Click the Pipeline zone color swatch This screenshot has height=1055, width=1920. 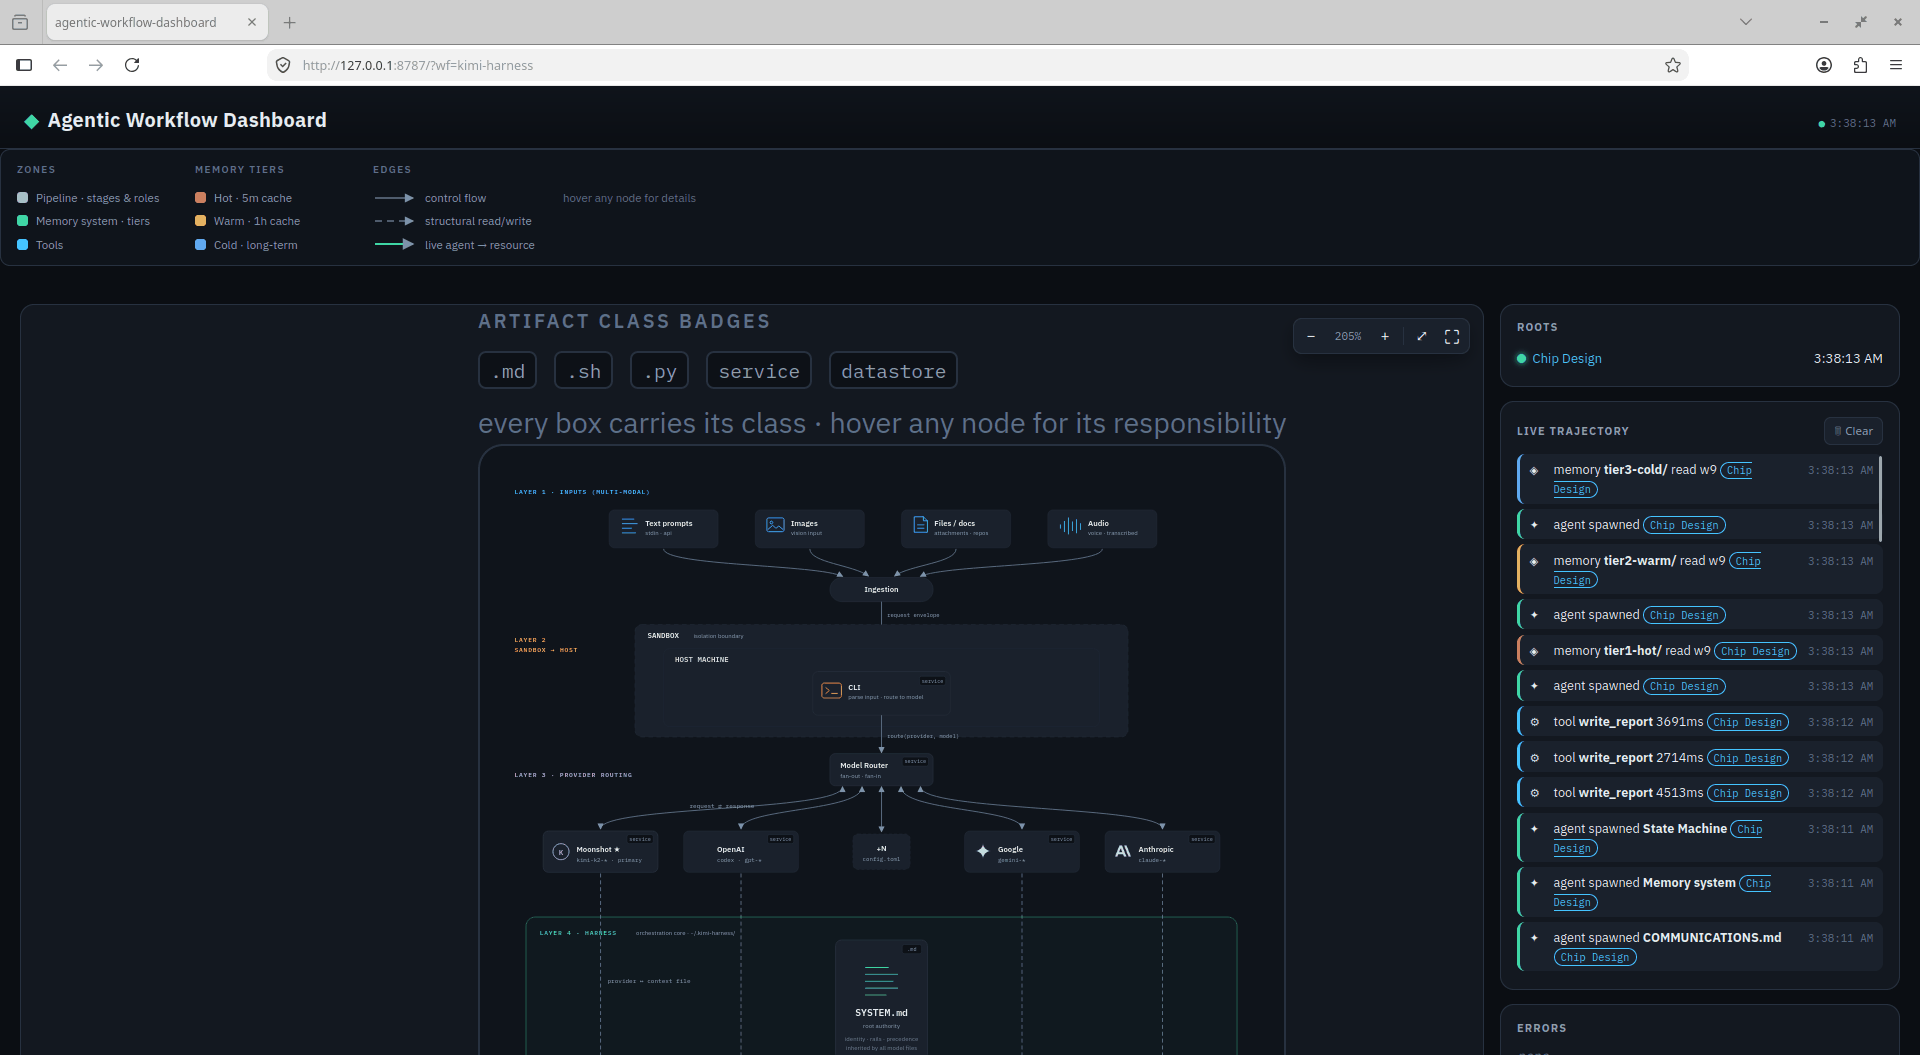coord(23,198)
